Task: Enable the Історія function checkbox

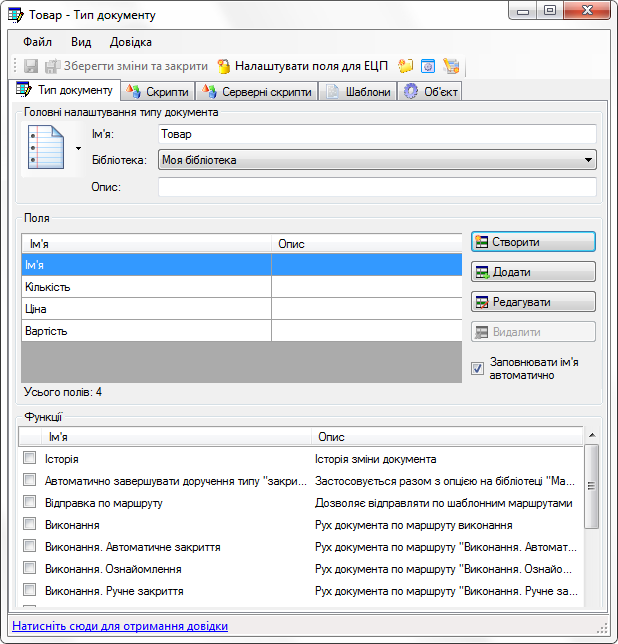Action: 30,459
